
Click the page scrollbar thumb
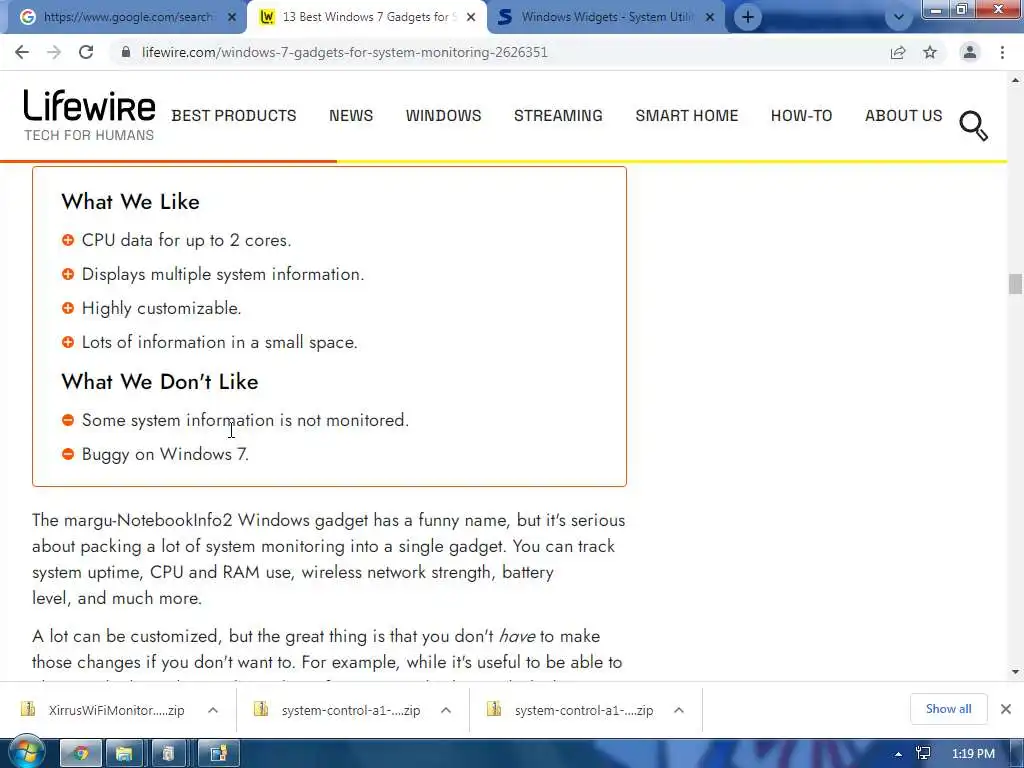pyautogui.click(x=1015, y=284)
